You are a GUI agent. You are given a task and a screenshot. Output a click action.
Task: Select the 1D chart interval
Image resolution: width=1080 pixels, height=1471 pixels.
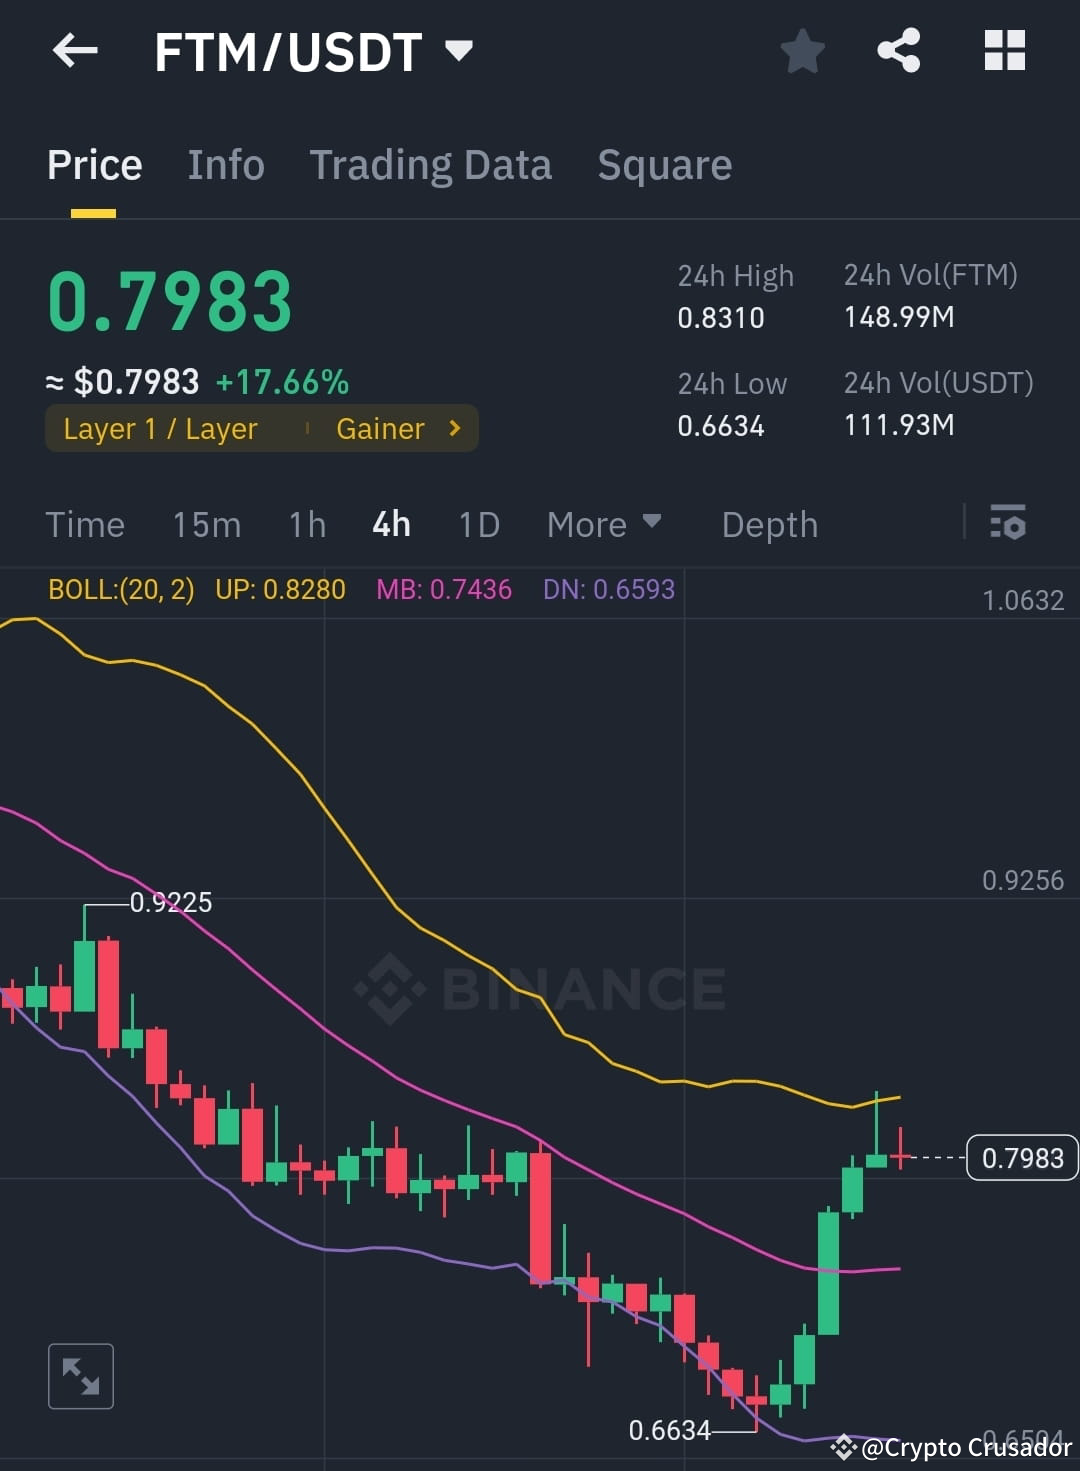point(478,524)
